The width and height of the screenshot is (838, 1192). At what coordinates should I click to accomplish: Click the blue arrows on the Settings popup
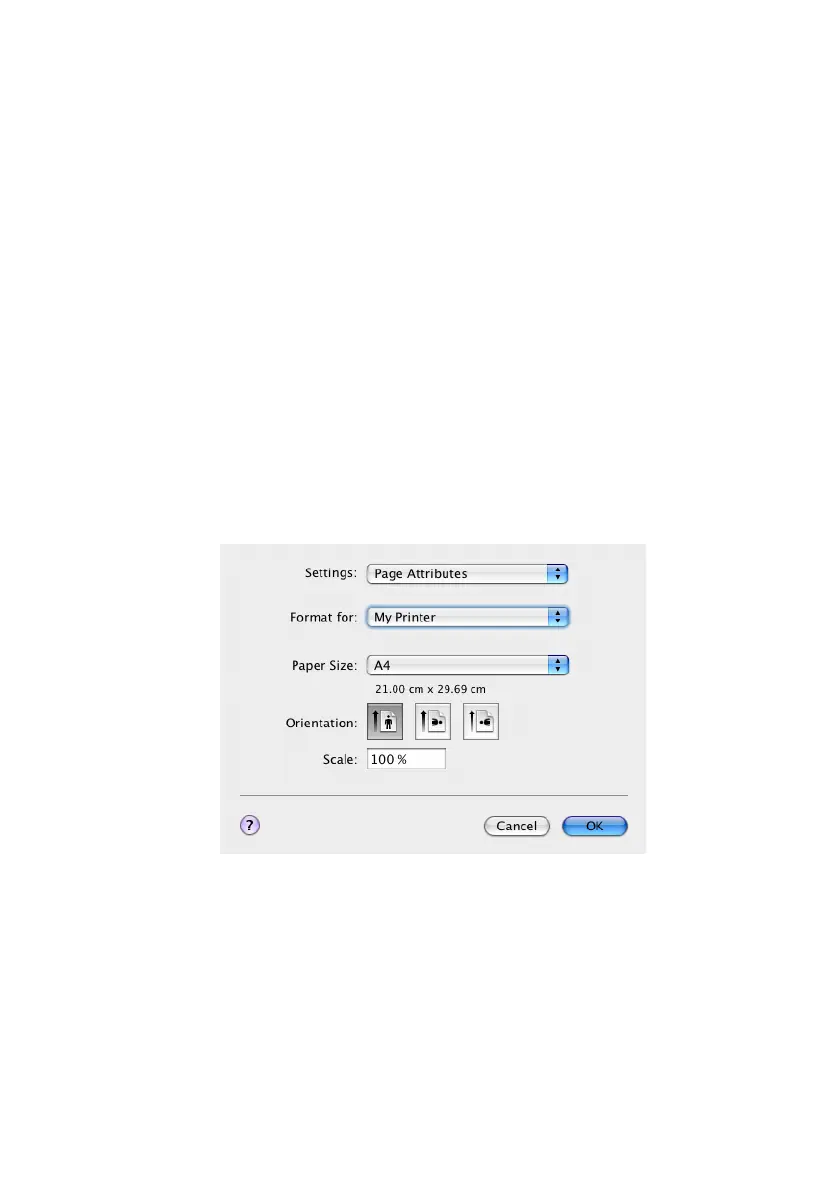[x=557, y=574]
